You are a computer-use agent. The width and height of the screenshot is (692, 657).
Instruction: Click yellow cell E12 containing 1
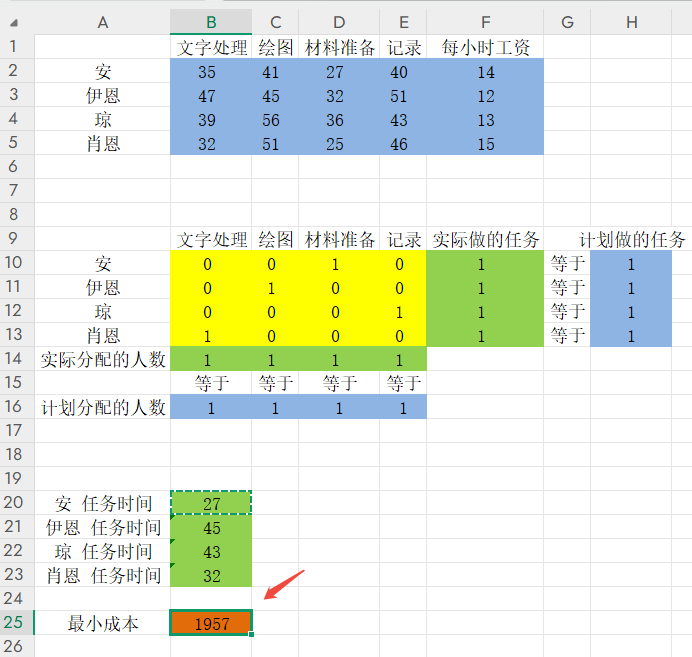click(403, 311)
